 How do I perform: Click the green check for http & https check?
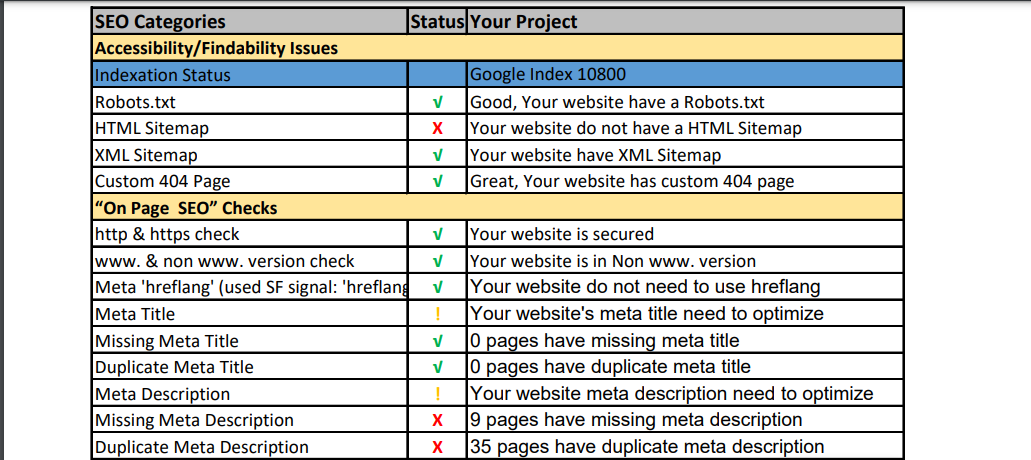[x=438, y=235]
